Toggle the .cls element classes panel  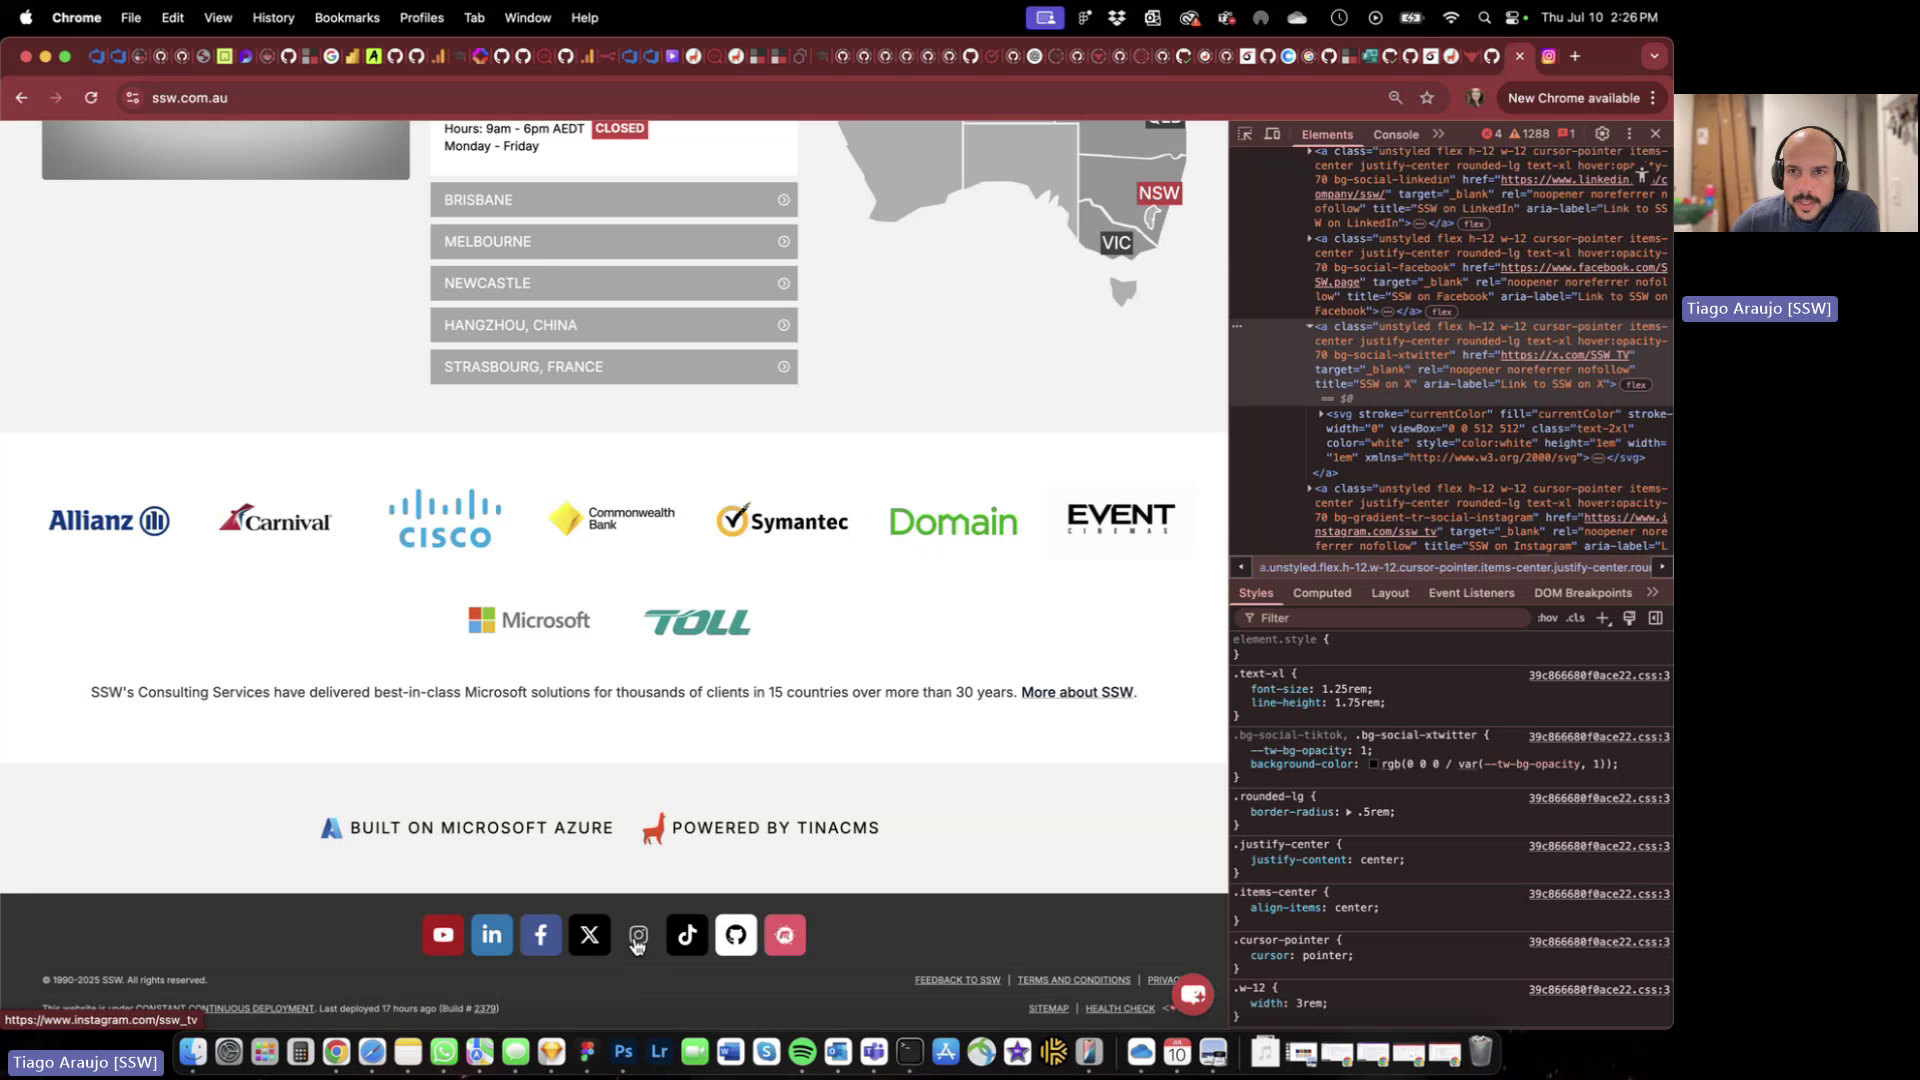[1576, 618]
